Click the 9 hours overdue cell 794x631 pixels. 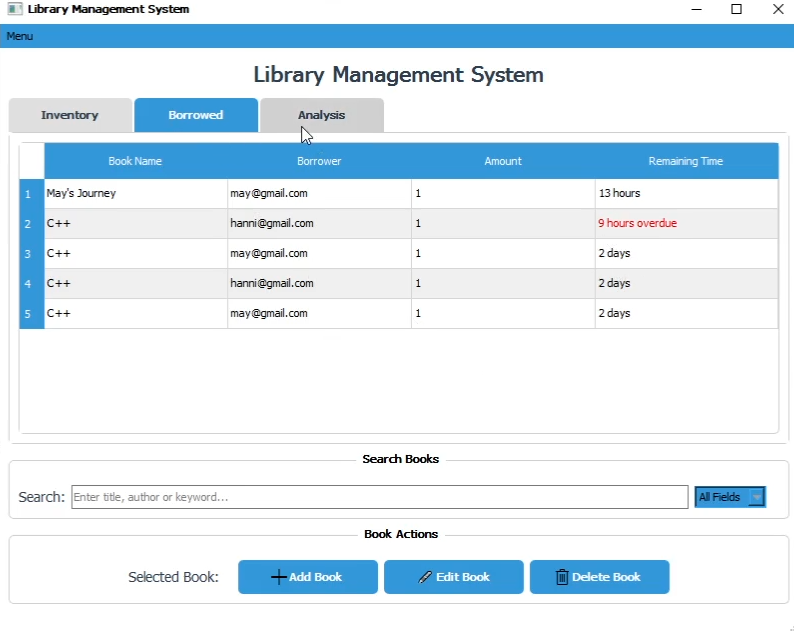(x=686, y=224)
